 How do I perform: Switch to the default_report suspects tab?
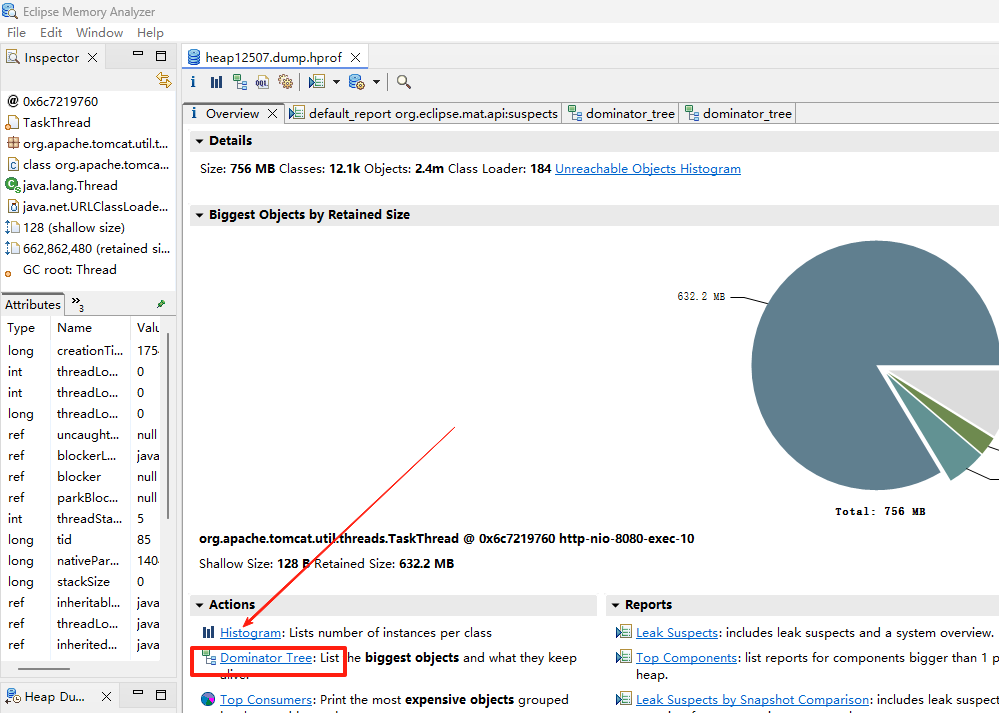(423, 114)
